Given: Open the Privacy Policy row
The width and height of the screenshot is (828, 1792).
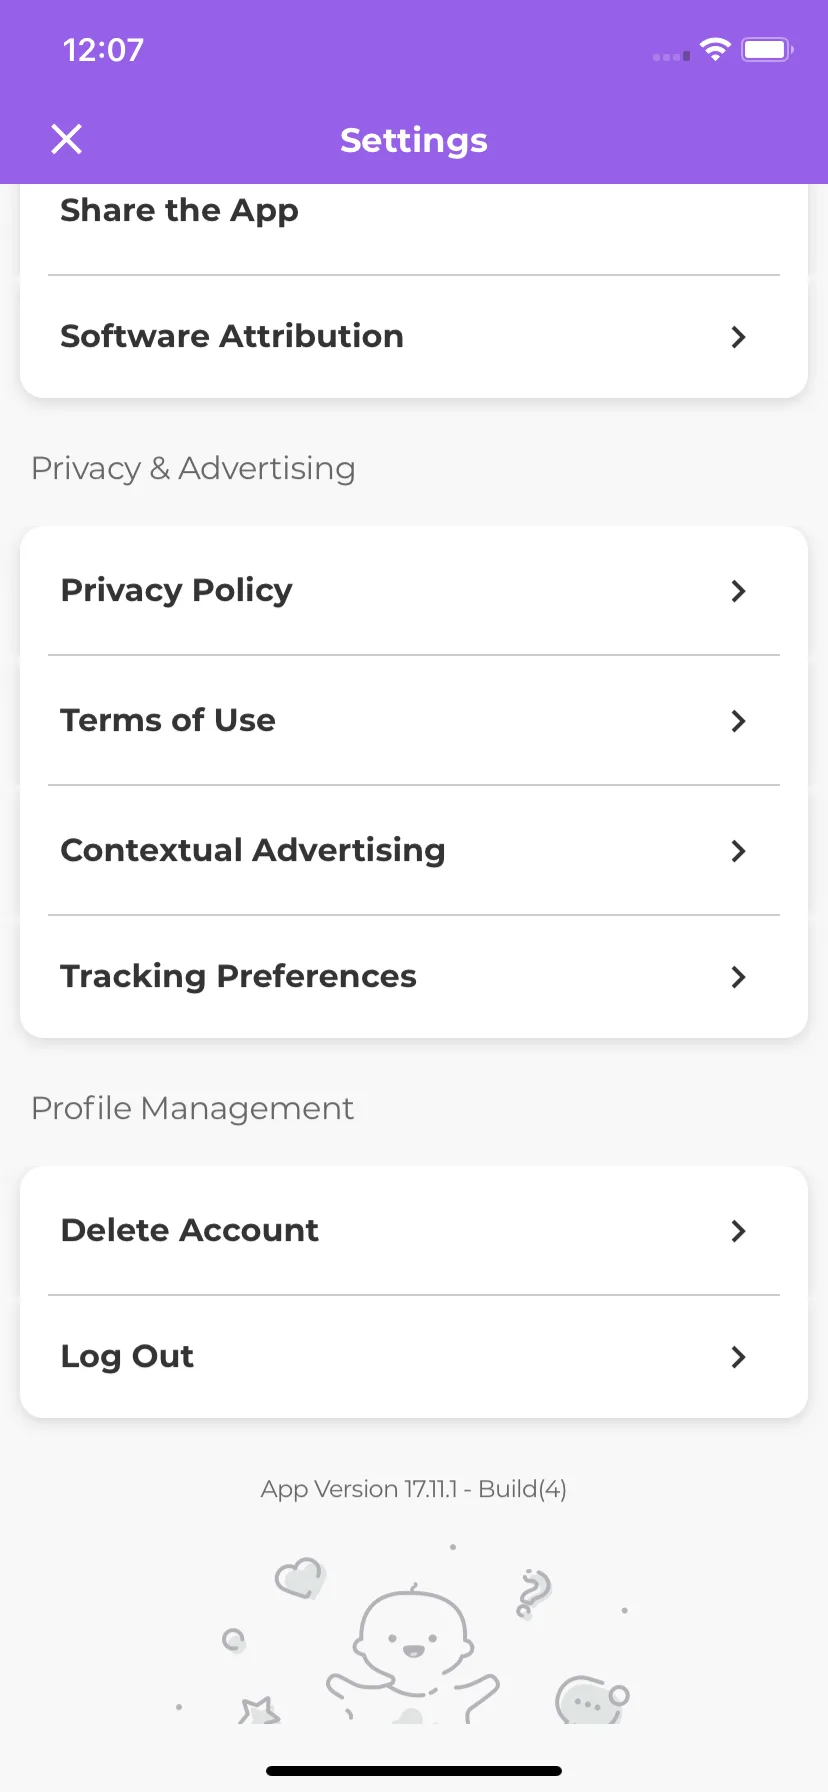Looking at the screenshot, I should (414, 591).
